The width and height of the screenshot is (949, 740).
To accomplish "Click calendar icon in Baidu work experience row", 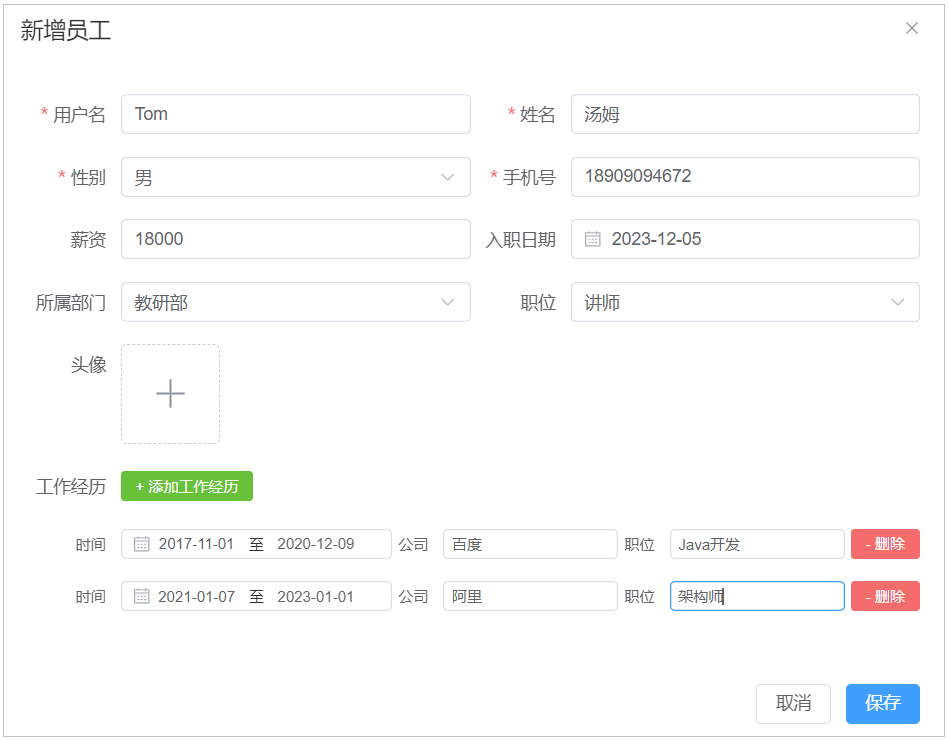I will click(x=142, y=544).
